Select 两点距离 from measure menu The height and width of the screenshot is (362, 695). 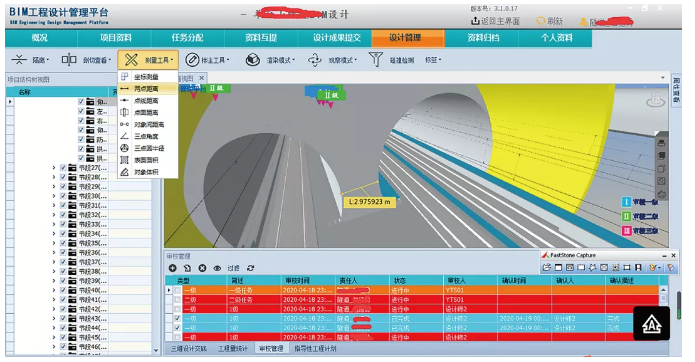pyautogui.click(x=148, y=89)
